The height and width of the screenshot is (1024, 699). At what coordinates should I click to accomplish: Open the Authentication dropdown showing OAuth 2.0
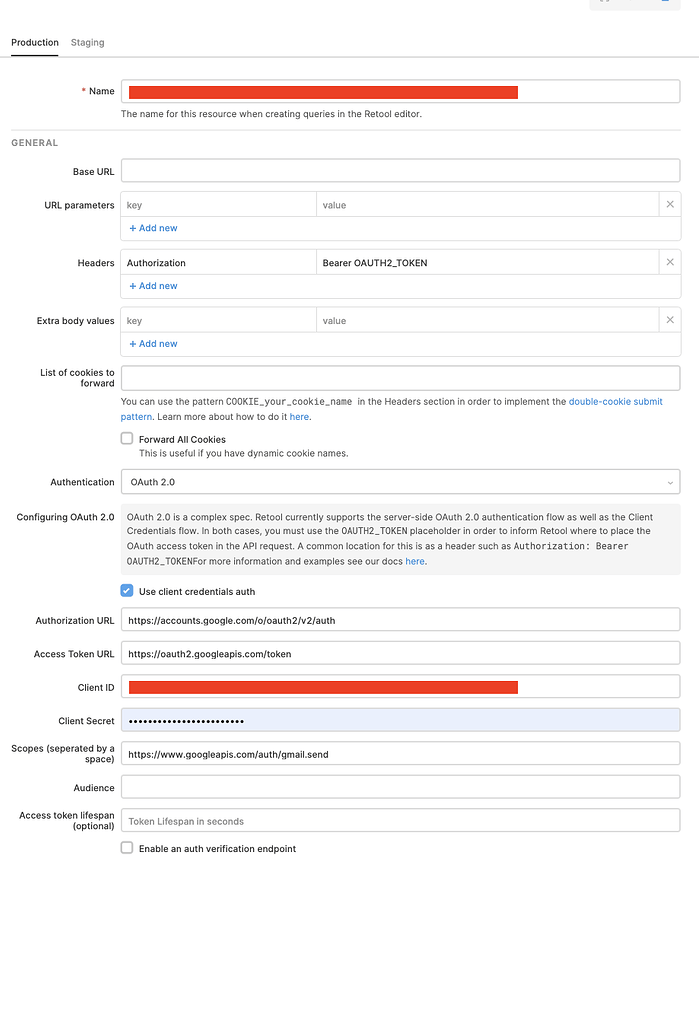400,482
